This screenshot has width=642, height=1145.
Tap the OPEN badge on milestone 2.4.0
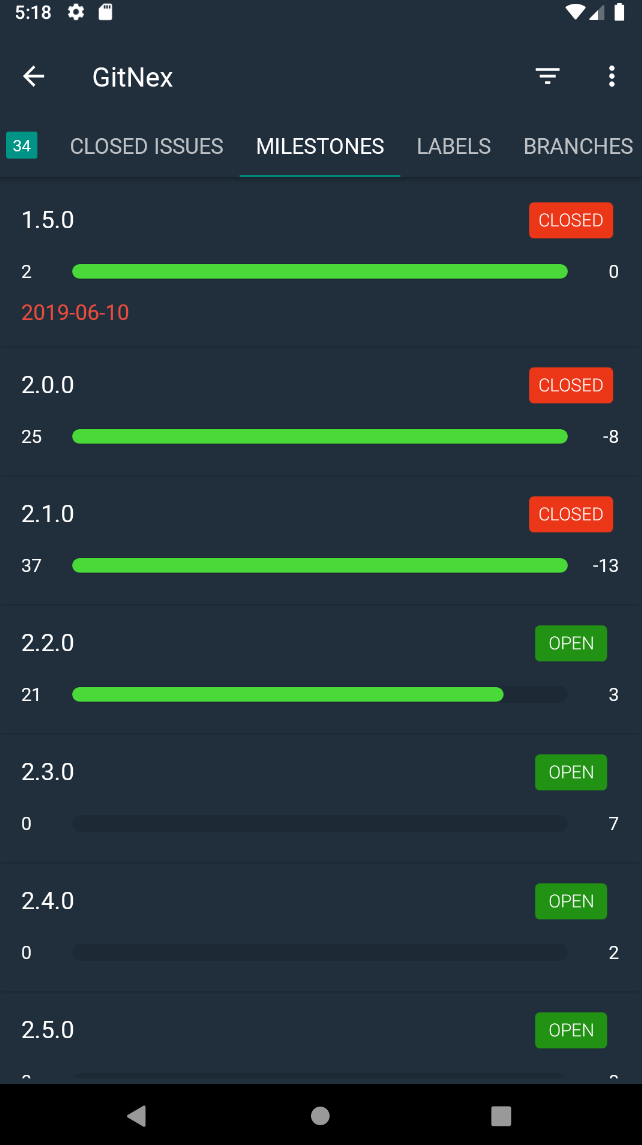click(x=571, y=901)
